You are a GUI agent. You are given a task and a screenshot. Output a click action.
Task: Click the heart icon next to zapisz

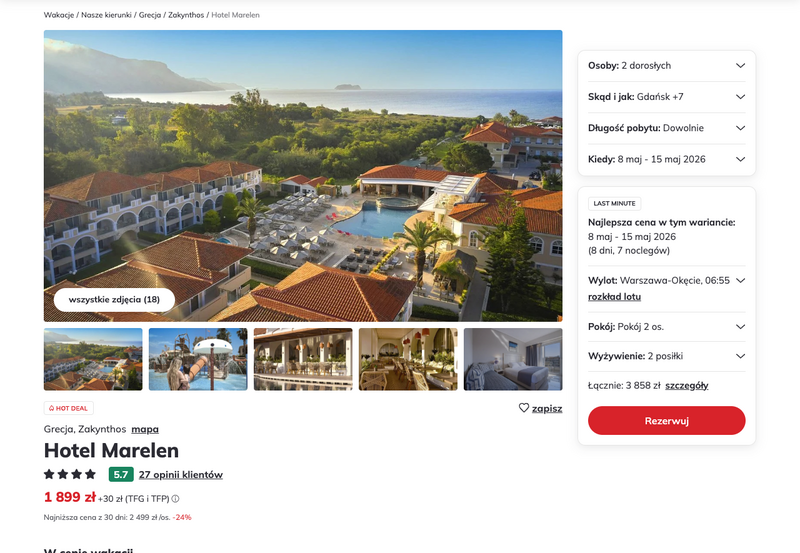[x=523, y=408]
